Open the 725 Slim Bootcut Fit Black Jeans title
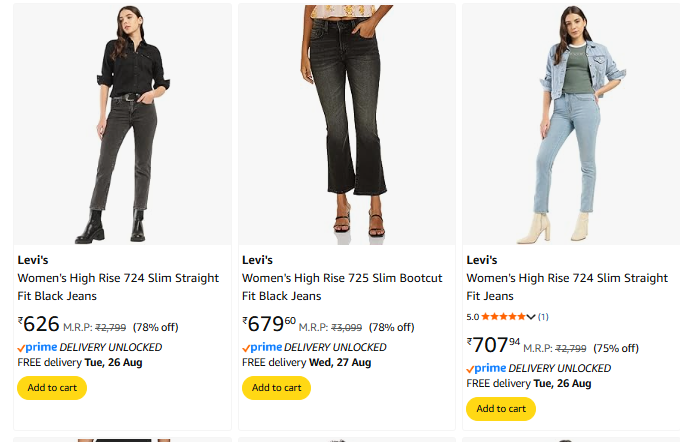680x442 pixels. tap(341, 287)
